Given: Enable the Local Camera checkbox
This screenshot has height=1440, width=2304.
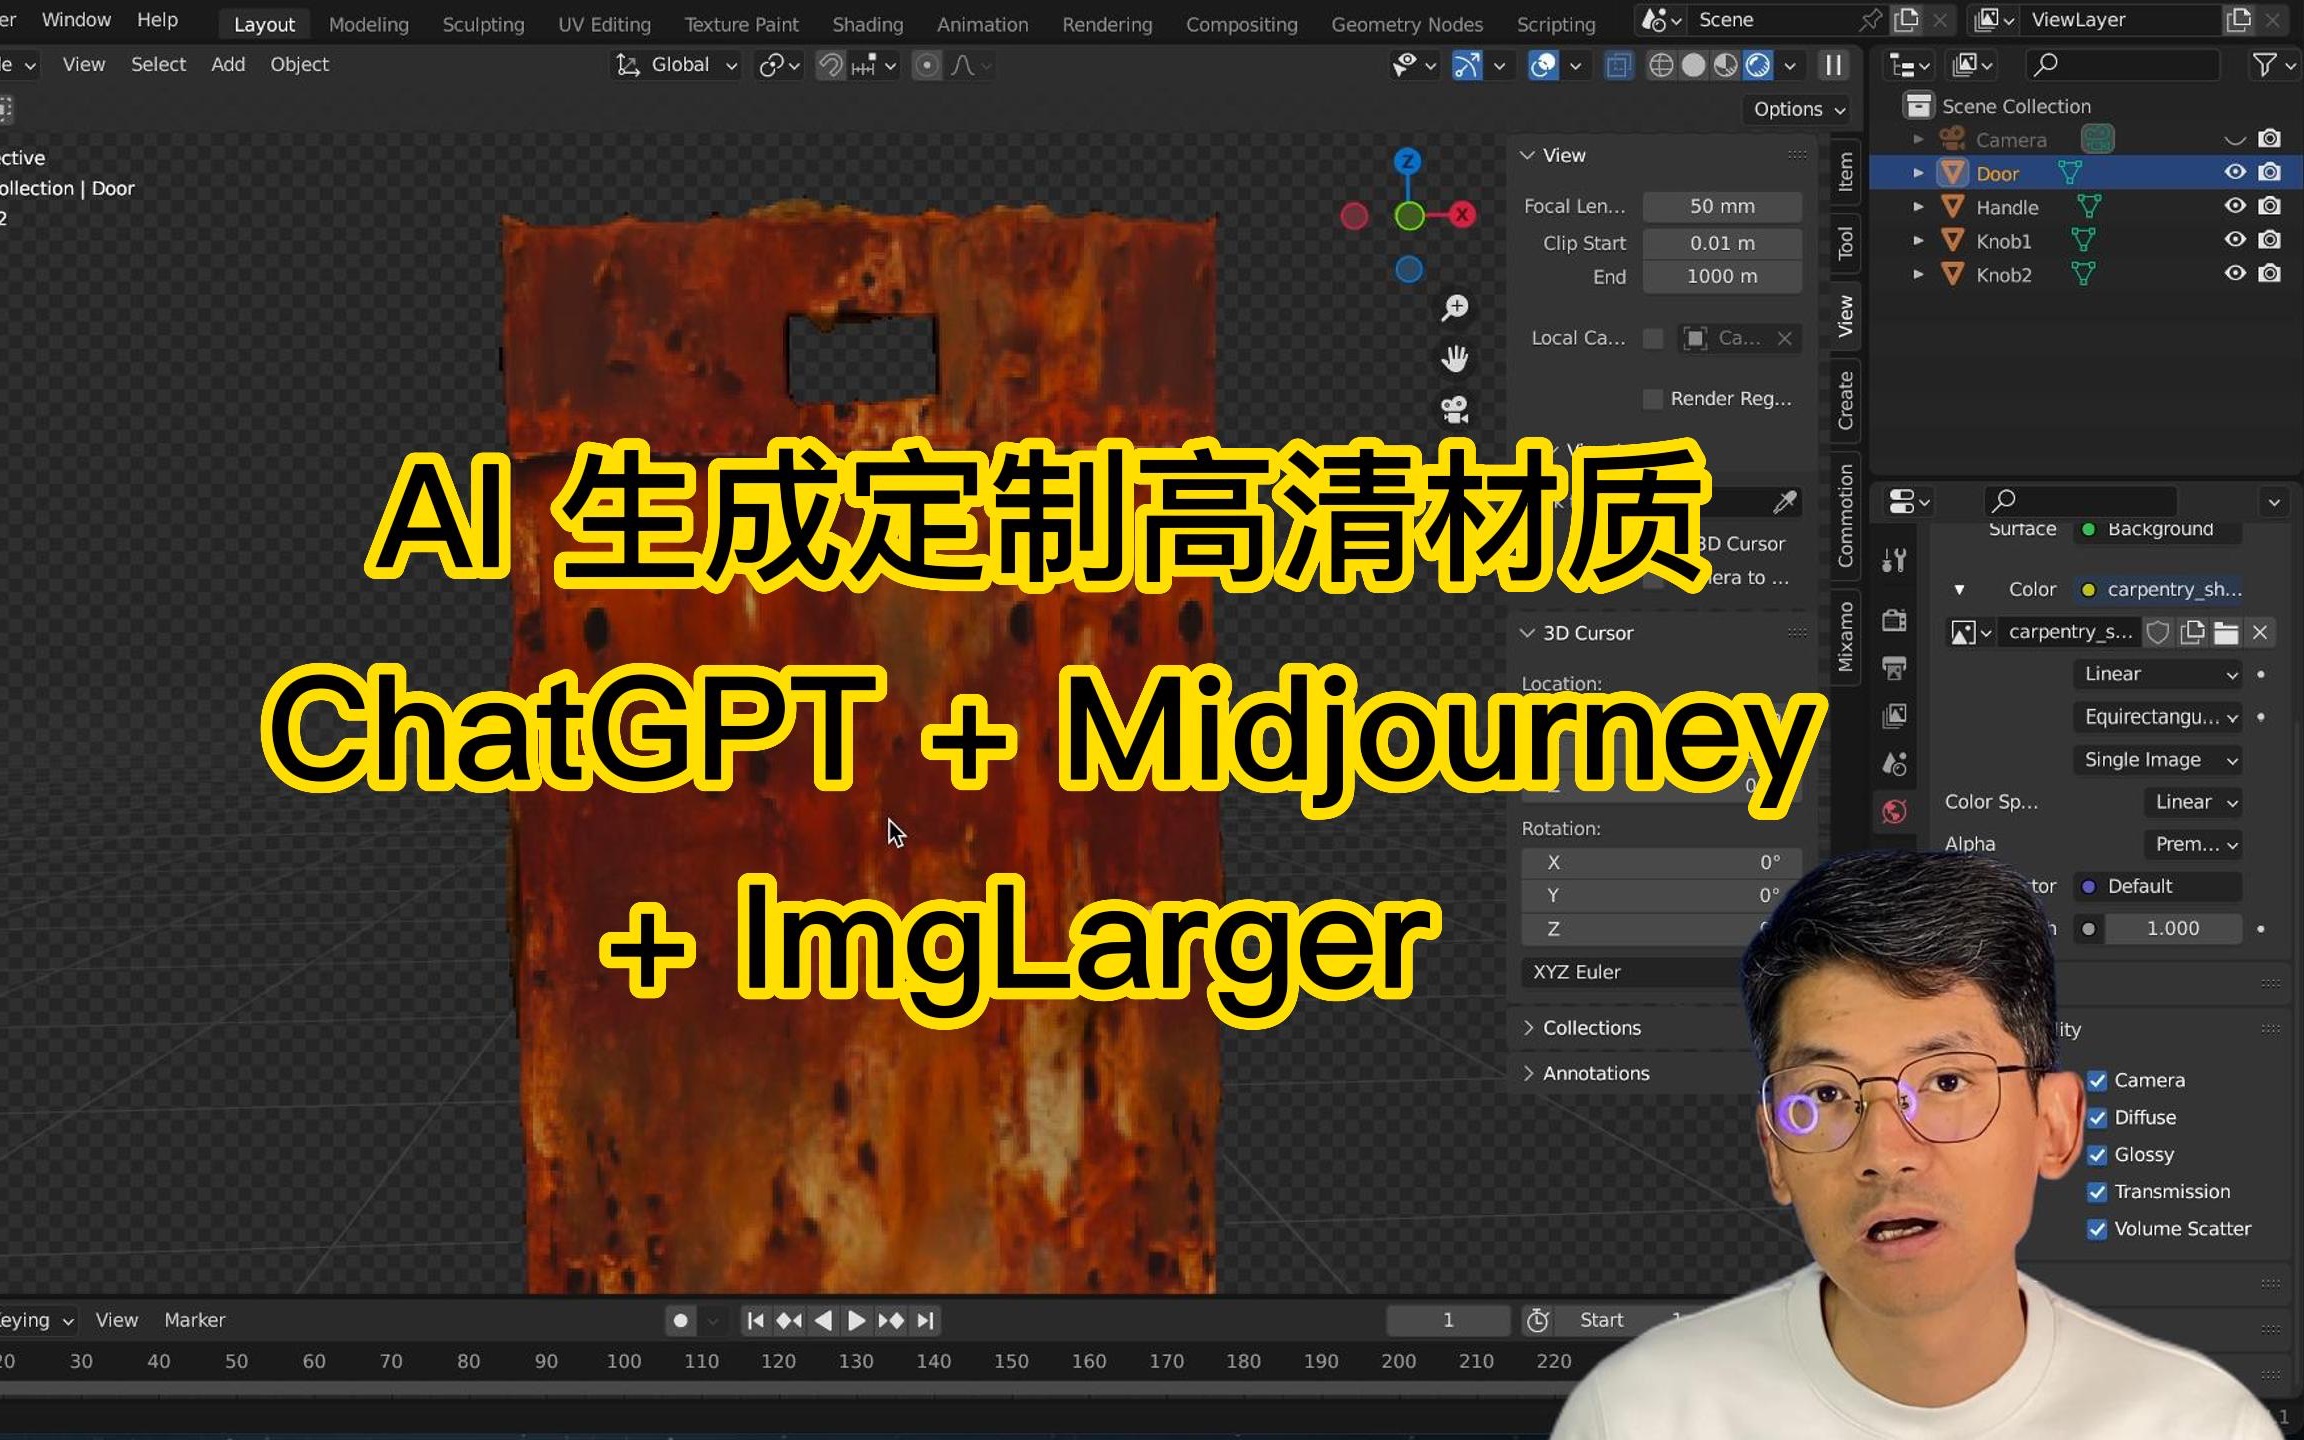Looking at the screenshot, I should click(1653, 338).
